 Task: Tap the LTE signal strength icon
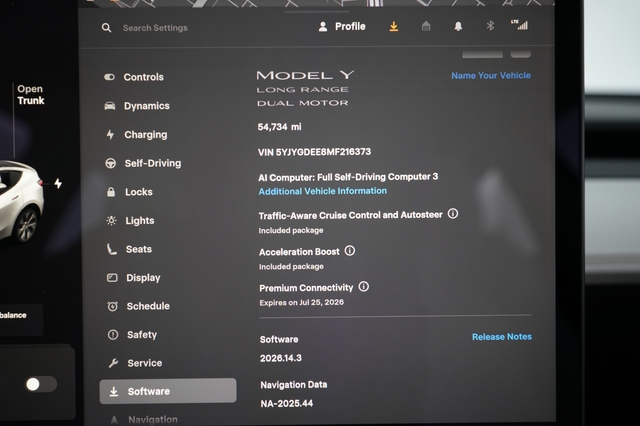pos(519,25)
